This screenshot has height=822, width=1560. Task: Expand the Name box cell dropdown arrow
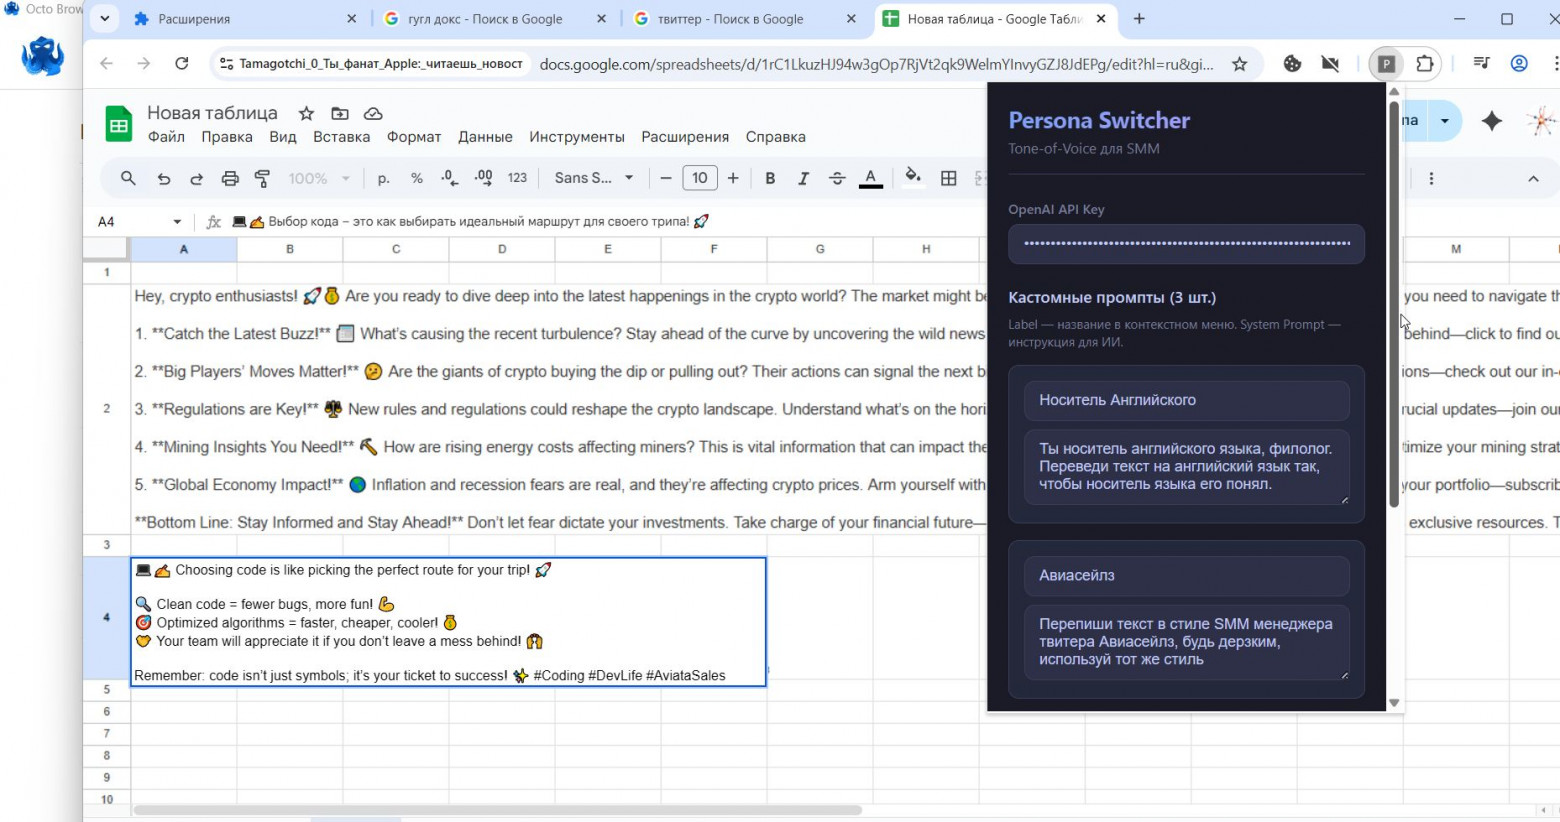177,222
